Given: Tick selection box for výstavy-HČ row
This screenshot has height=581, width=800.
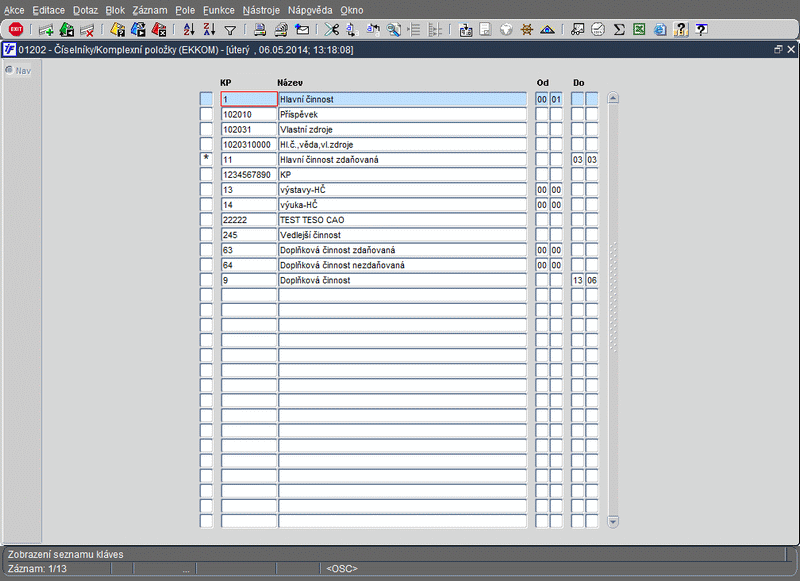Looking at the screenshot, I should pyautogui.click(x=206, y=189).
